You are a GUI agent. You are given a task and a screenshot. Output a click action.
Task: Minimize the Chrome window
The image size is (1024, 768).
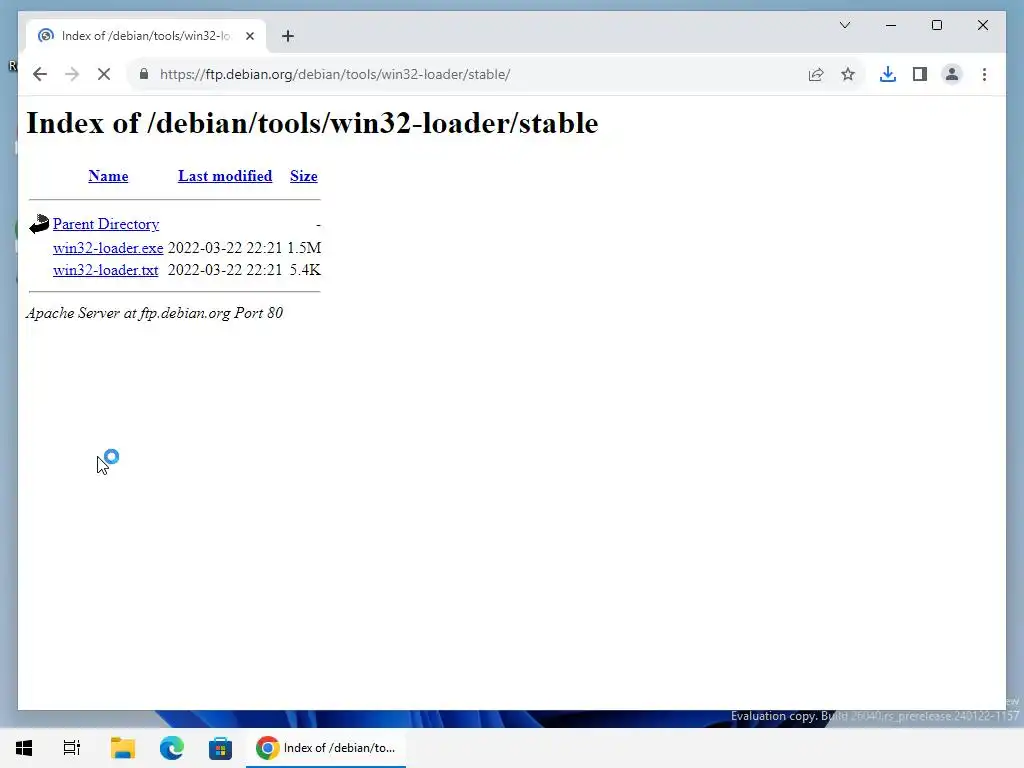[x=891, y=25]
